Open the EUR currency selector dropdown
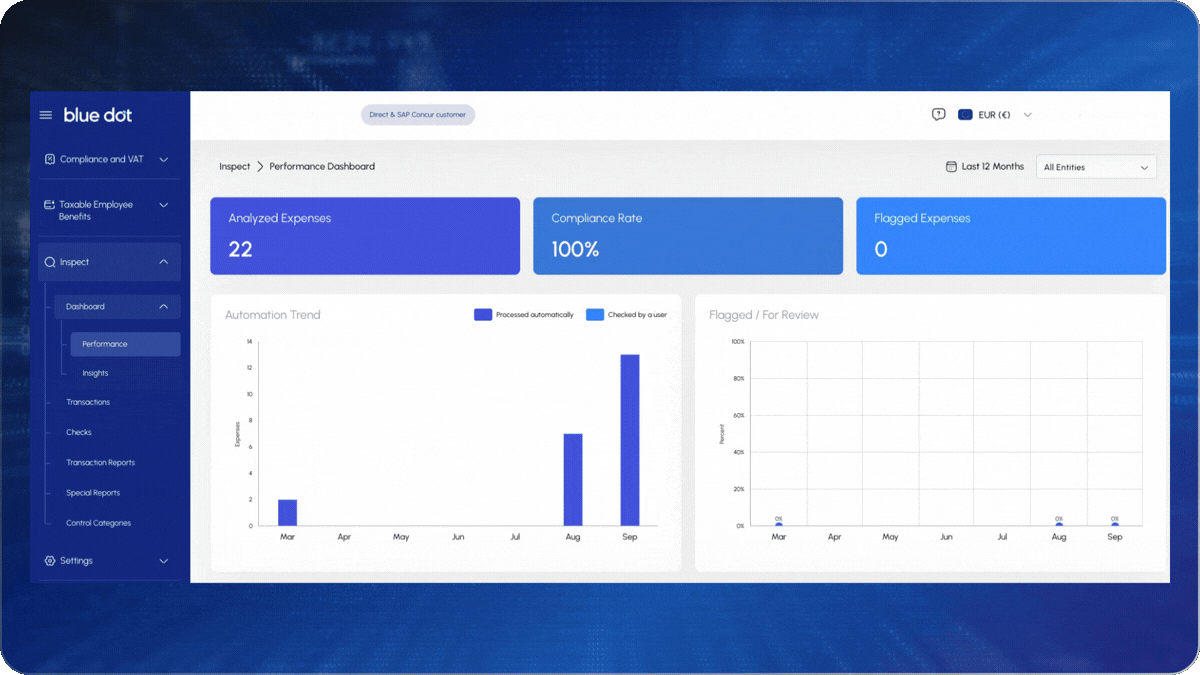Viewport: 1200px width, 675px height. point(1027,115)
